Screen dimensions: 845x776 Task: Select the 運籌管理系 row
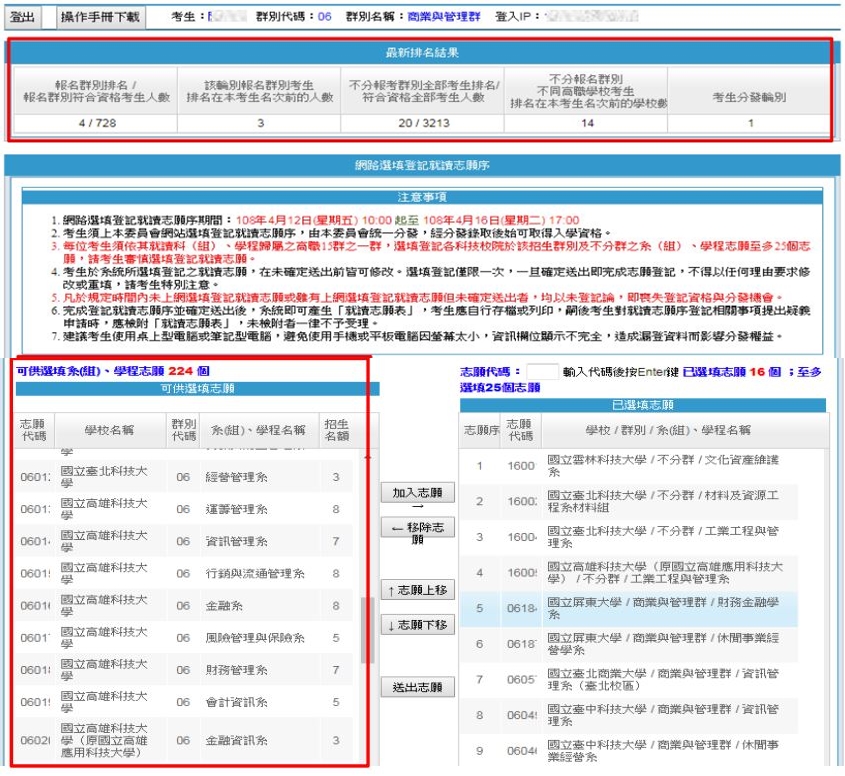[x=185, y=509]
